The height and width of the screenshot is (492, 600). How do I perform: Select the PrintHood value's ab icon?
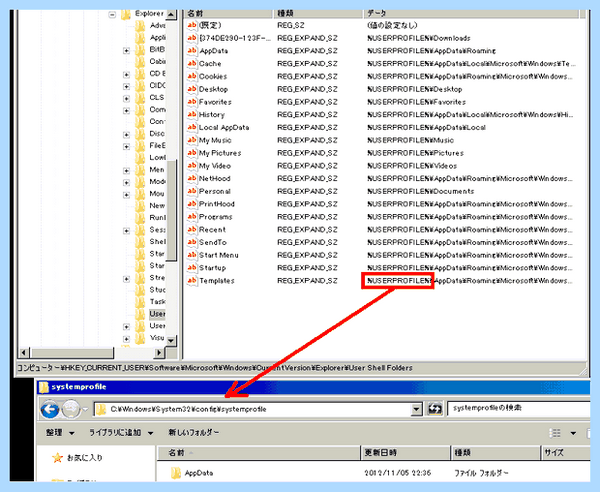point(192,204)
